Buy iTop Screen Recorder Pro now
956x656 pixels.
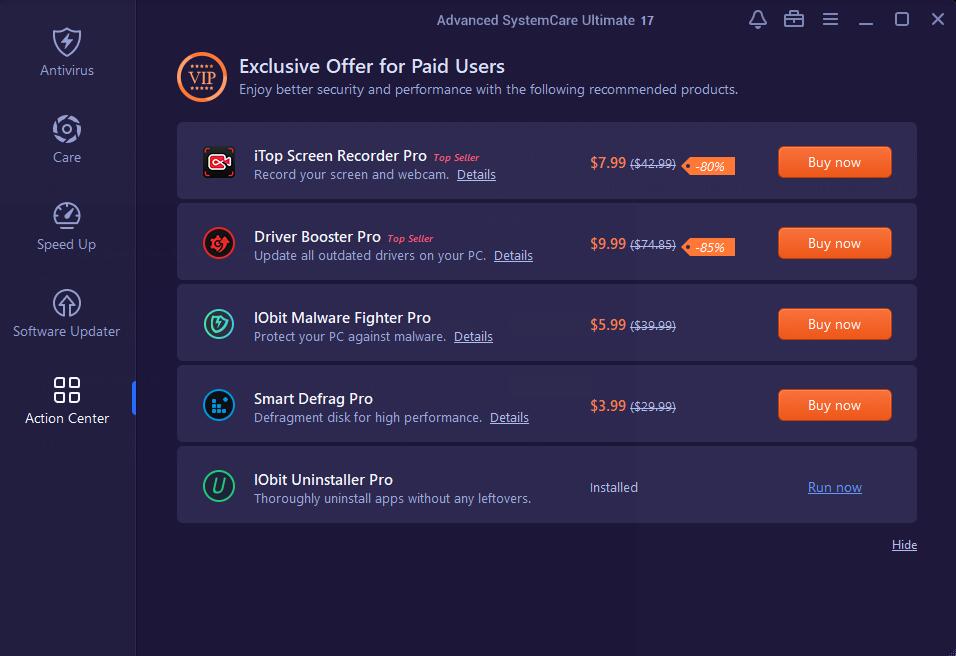[834, 162]
